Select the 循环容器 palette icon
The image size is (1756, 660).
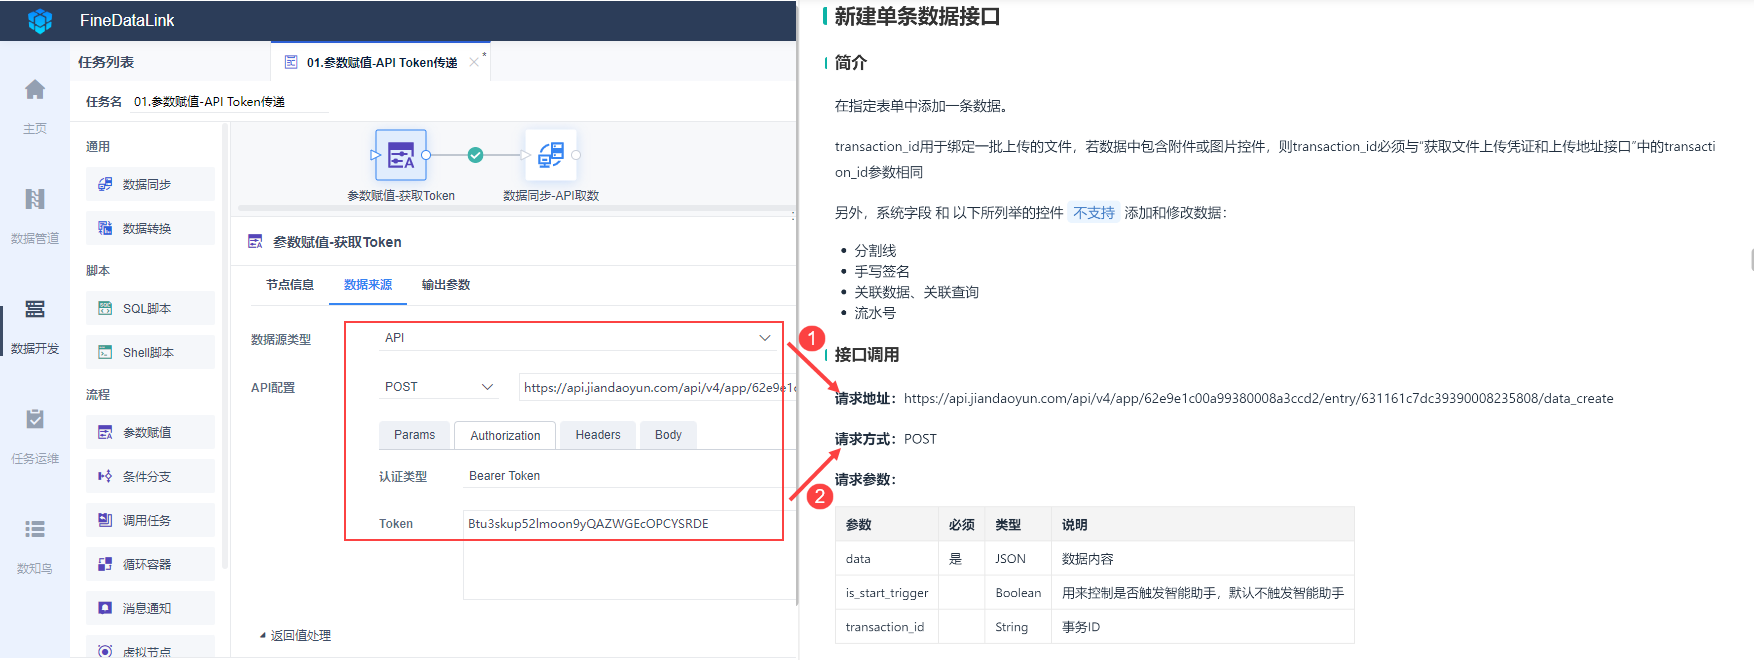pyautogui.click(x=105, y=564)
